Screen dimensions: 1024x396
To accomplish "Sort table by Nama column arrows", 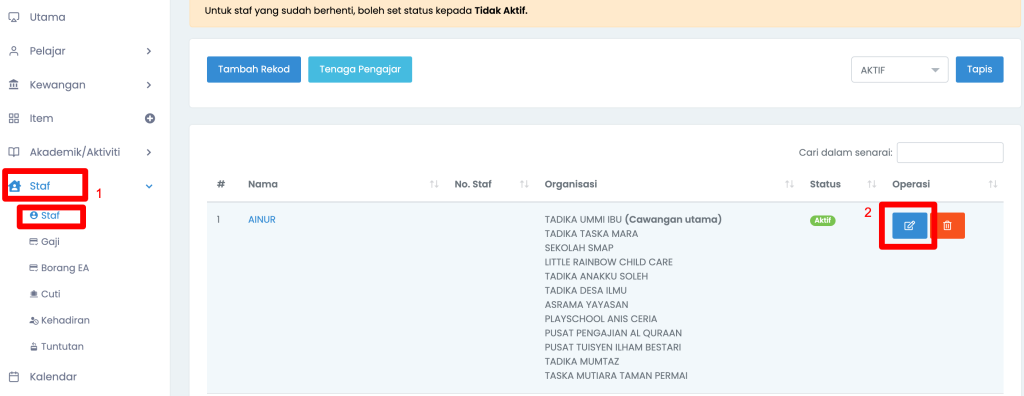I will [434, 184].
